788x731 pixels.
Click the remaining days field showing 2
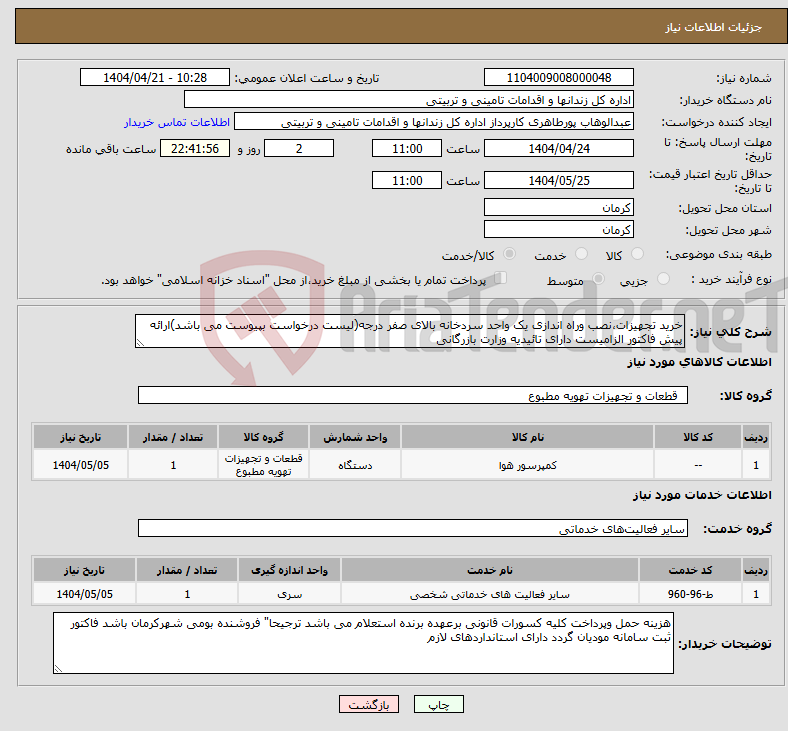click(299, 148)
